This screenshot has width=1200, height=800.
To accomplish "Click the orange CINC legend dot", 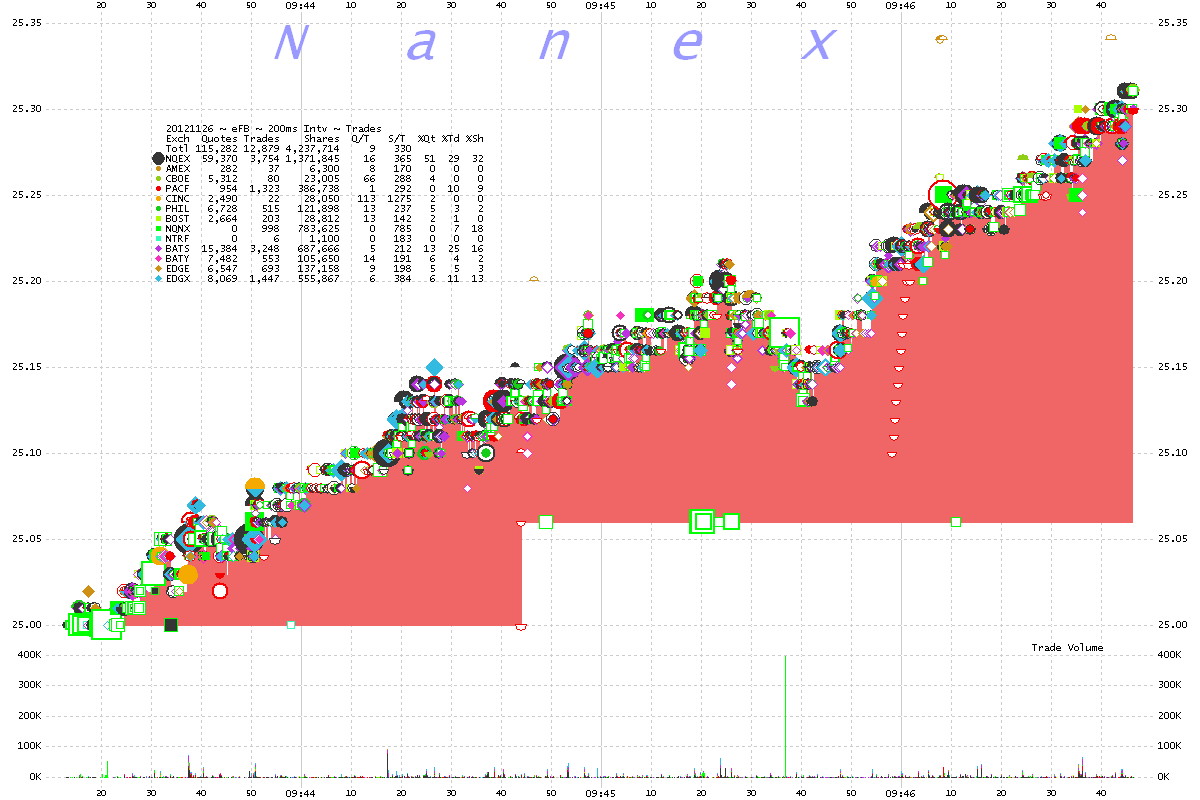I will [x=158, y=198].
